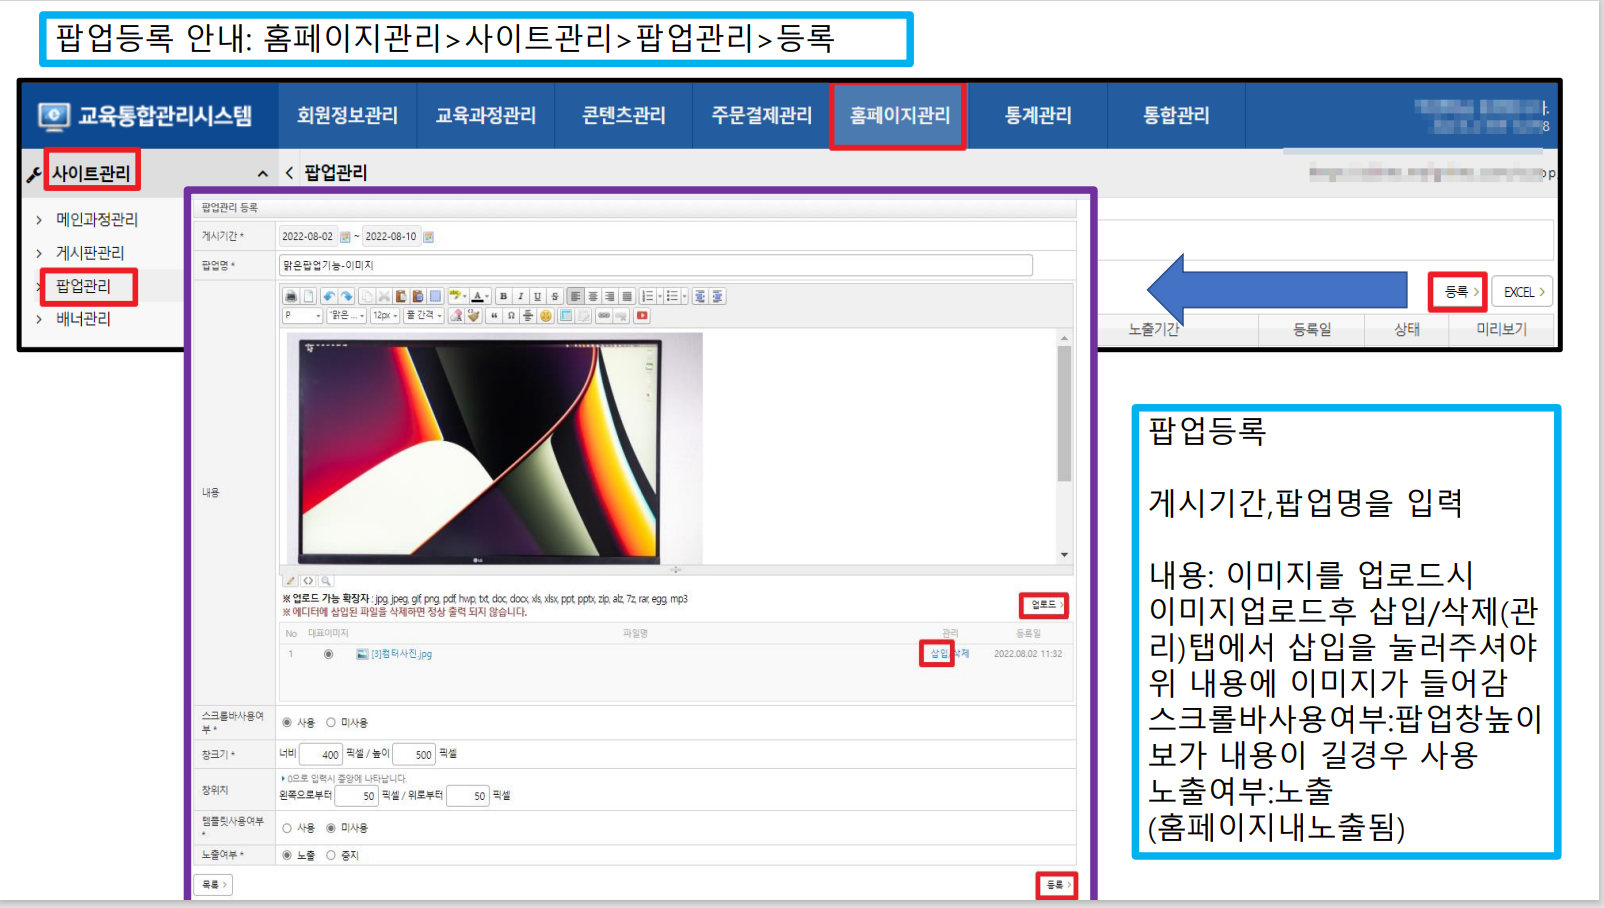The width and height of the screenshot is (1604, 908).
Task: Click the 삽입 link for the uploaded image
Action: point(938,654)
